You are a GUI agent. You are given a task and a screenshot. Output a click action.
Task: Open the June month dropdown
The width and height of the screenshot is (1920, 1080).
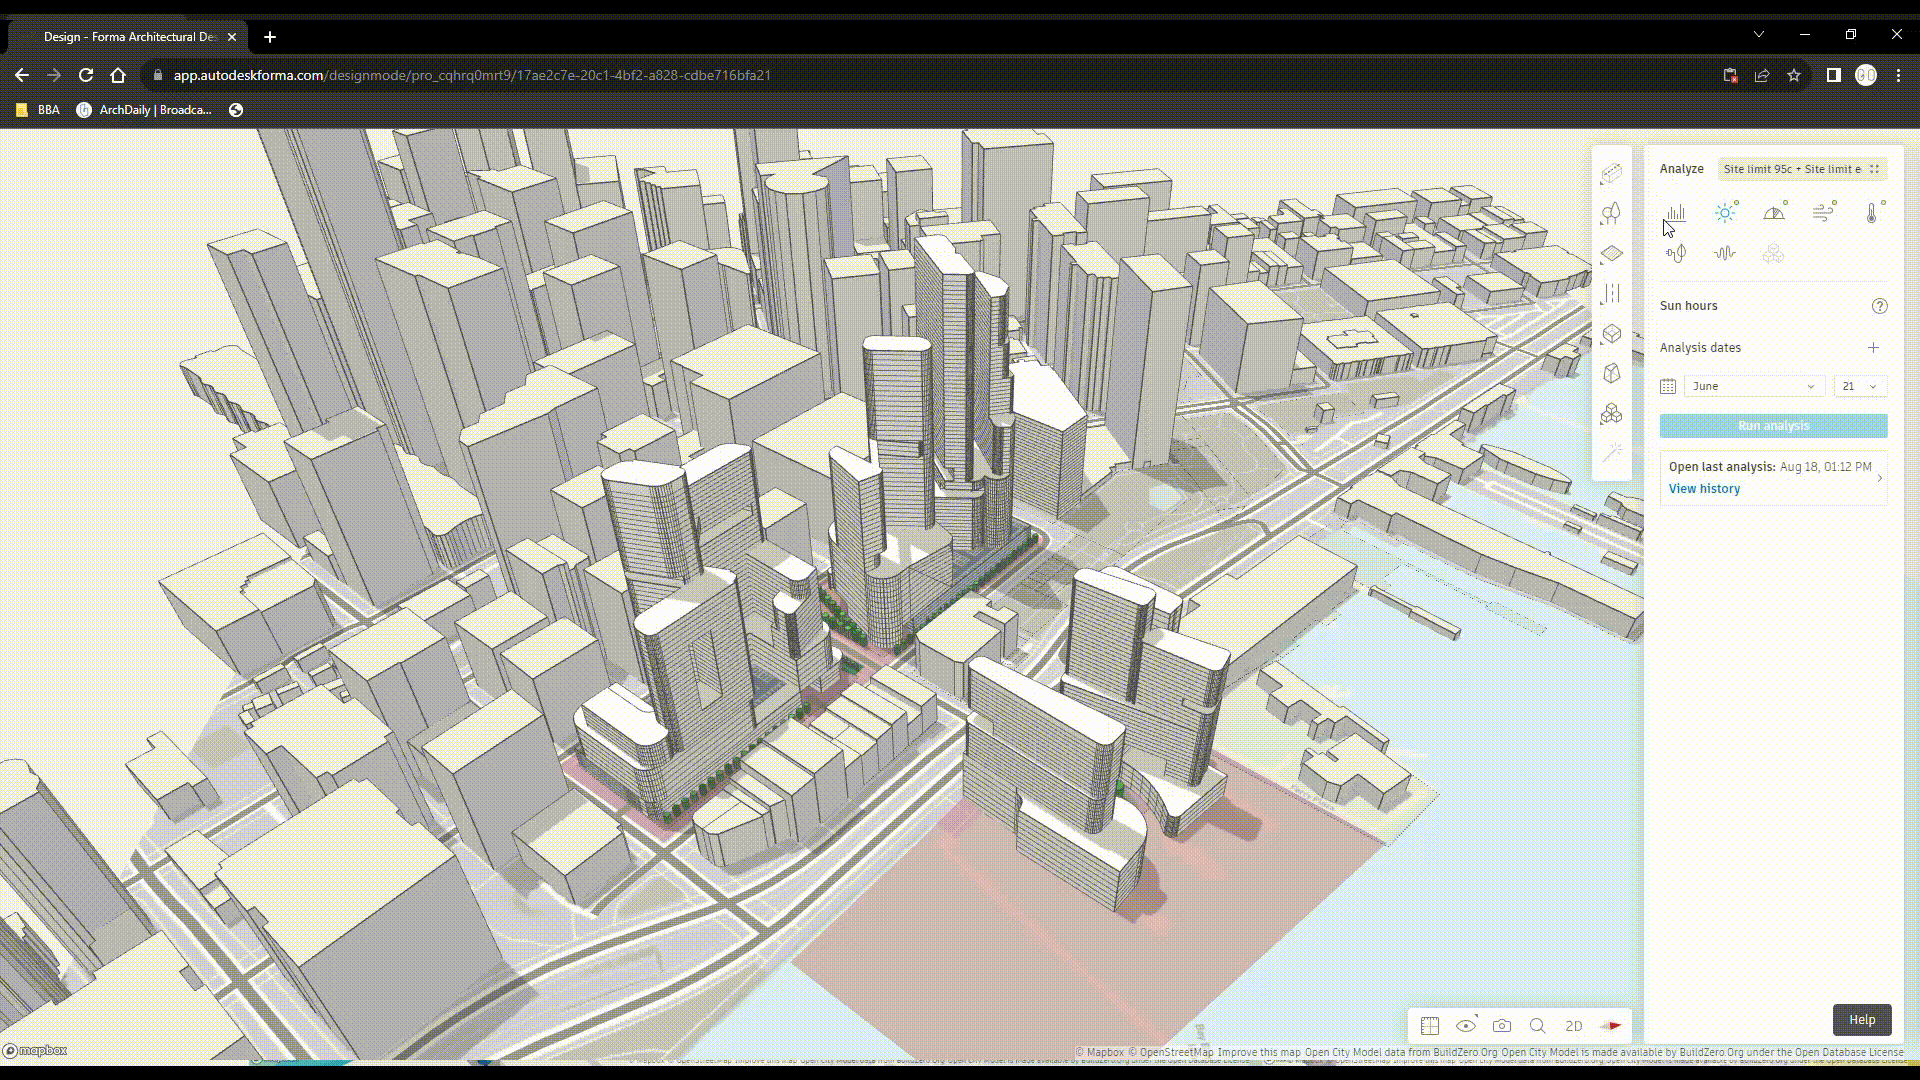tap(1754, 386)
